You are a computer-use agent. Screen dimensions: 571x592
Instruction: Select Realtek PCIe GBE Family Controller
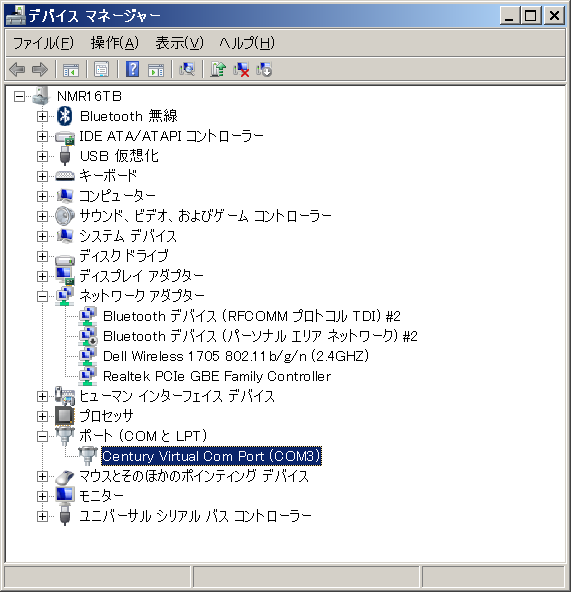point(217,376)
